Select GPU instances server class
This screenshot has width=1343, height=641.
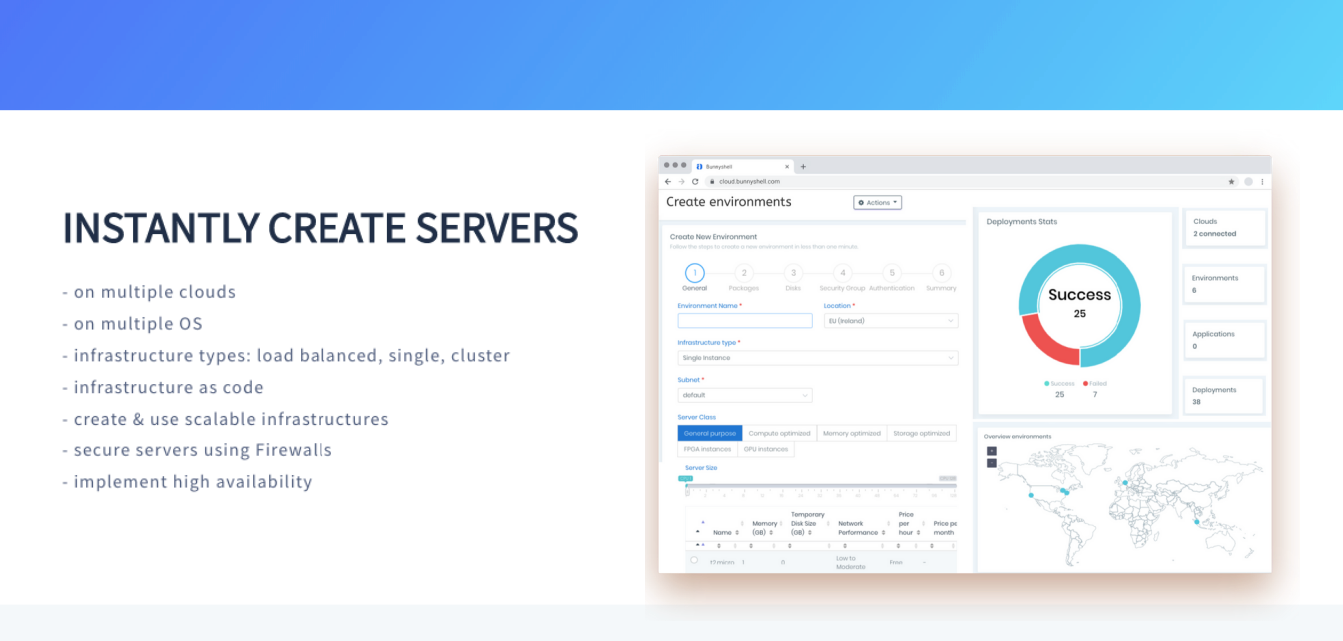766,449
